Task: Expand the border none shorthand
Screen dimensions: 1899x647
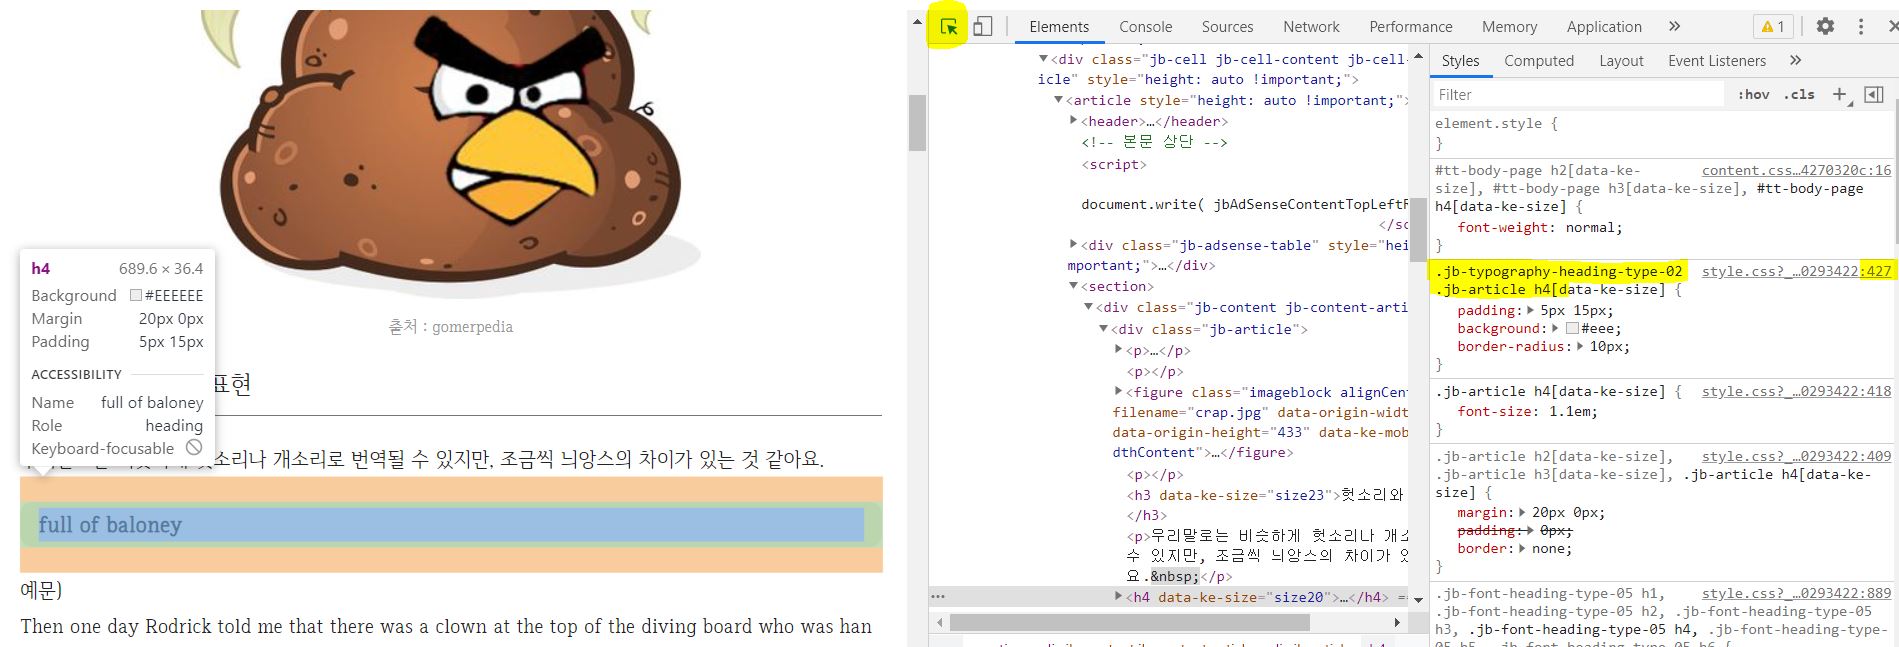Action: 1524,548
